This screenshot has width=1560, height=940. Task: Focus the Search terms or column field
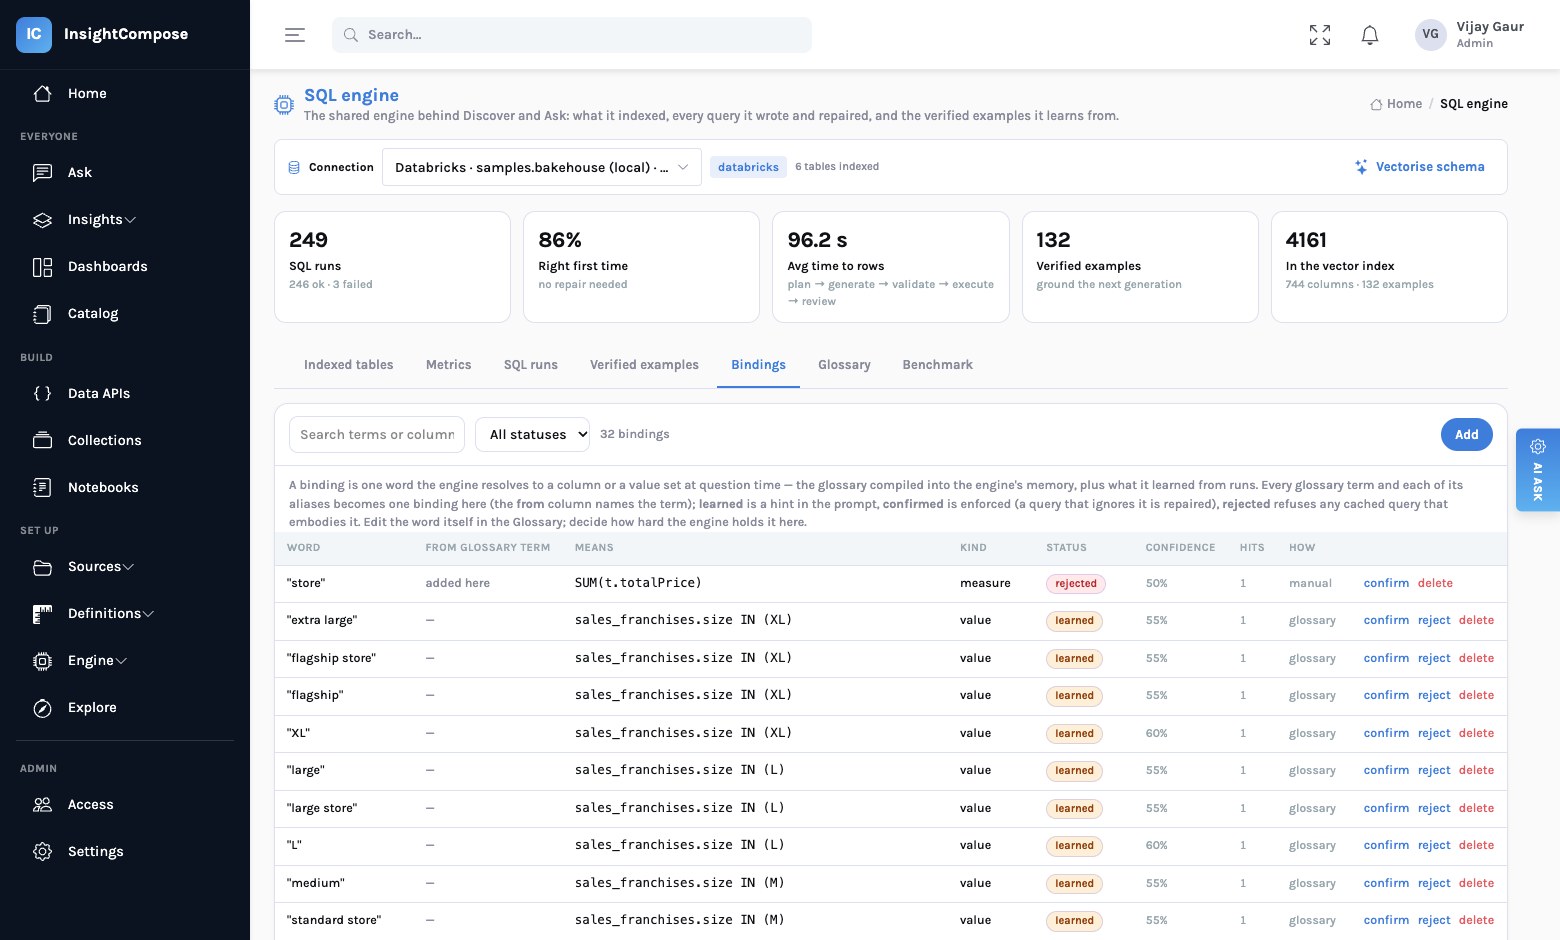377,435
